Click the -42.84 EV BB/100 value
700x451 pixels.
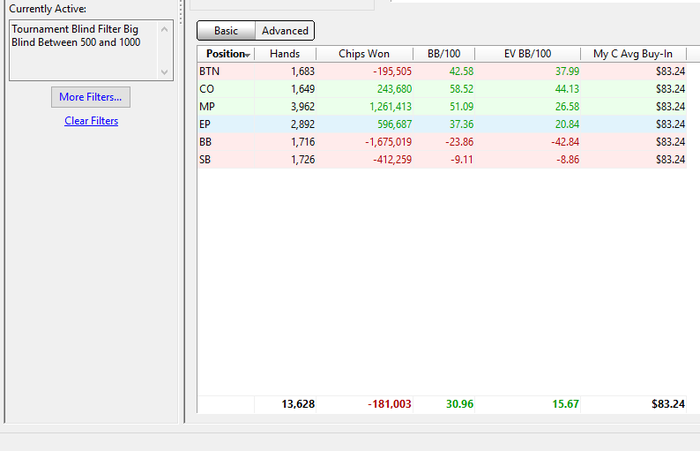click(565, 142)
